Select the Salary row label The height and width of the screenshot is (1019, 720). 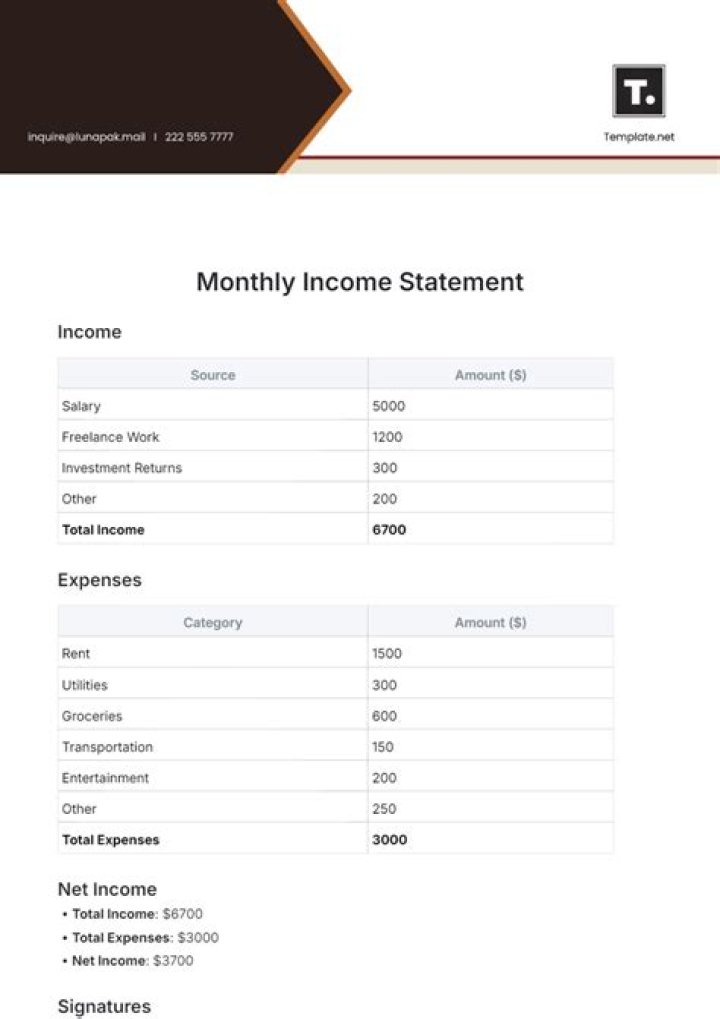81,406
